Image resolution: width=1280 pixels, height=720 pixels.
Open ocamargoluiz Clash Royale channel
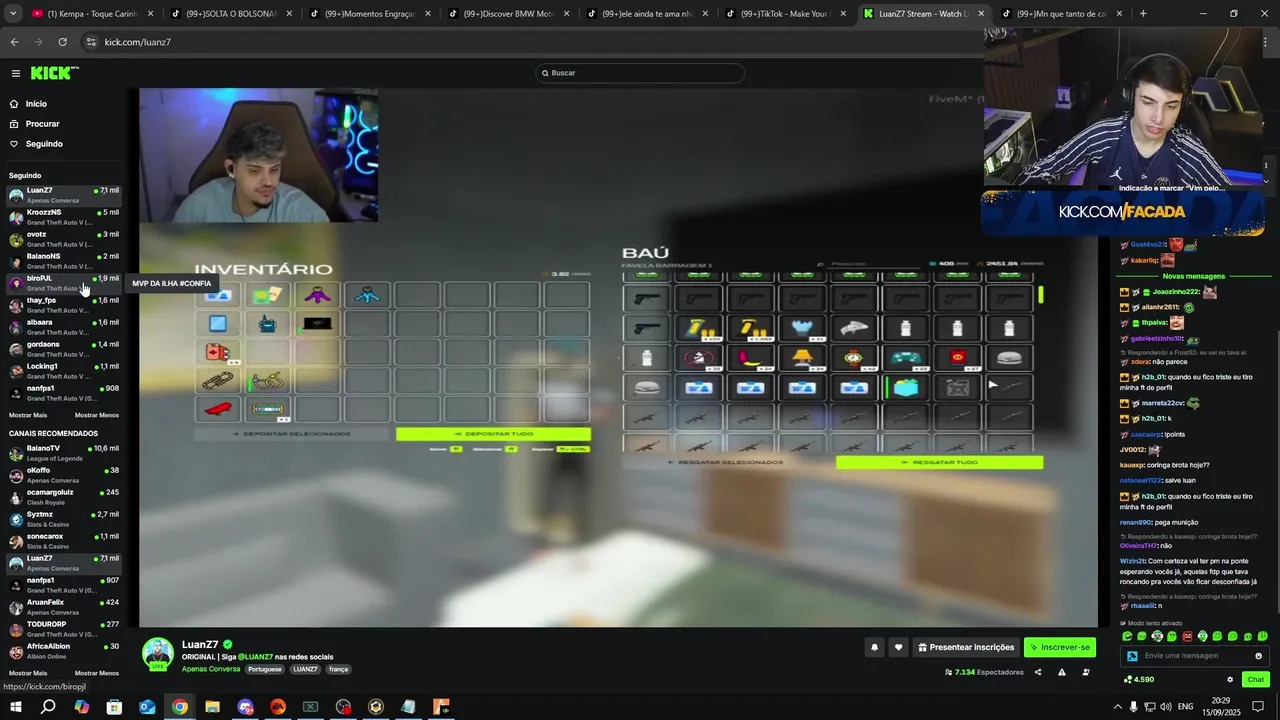coord(64,497)
